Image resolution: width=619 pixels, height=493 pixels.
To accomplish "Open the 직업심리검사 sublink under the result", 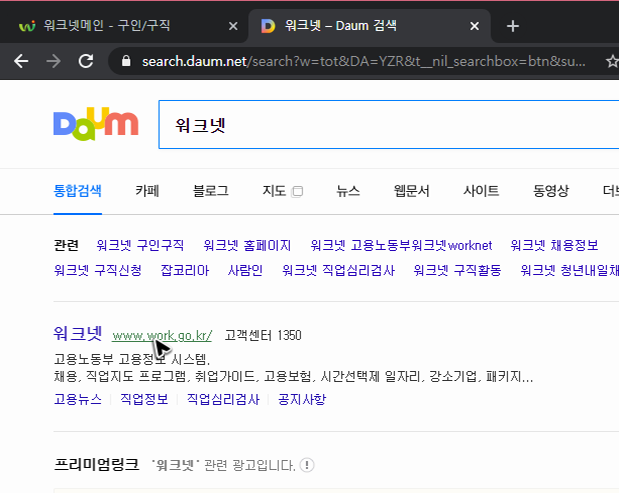I will [223, 399].
